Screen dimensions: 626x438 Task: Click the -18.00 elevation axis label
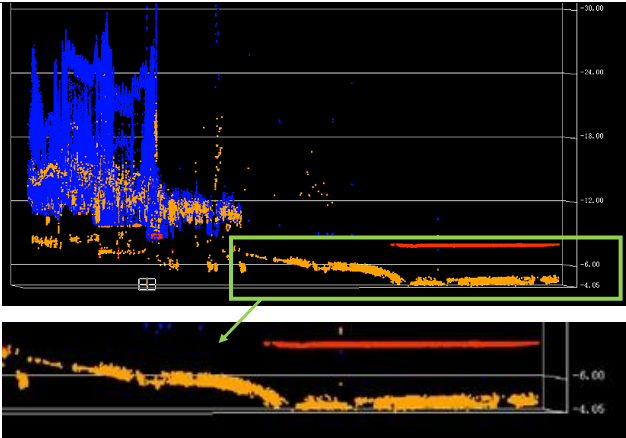click(x=592, y=136)
